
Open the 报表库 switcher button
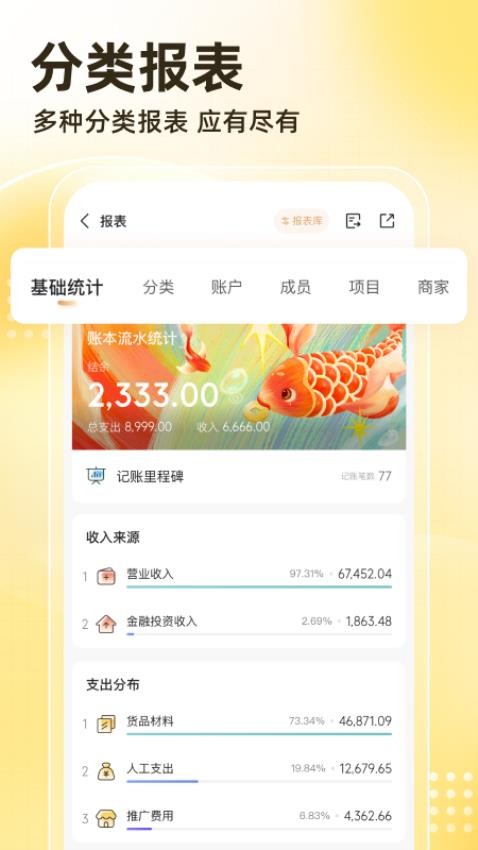pos(301,221)
